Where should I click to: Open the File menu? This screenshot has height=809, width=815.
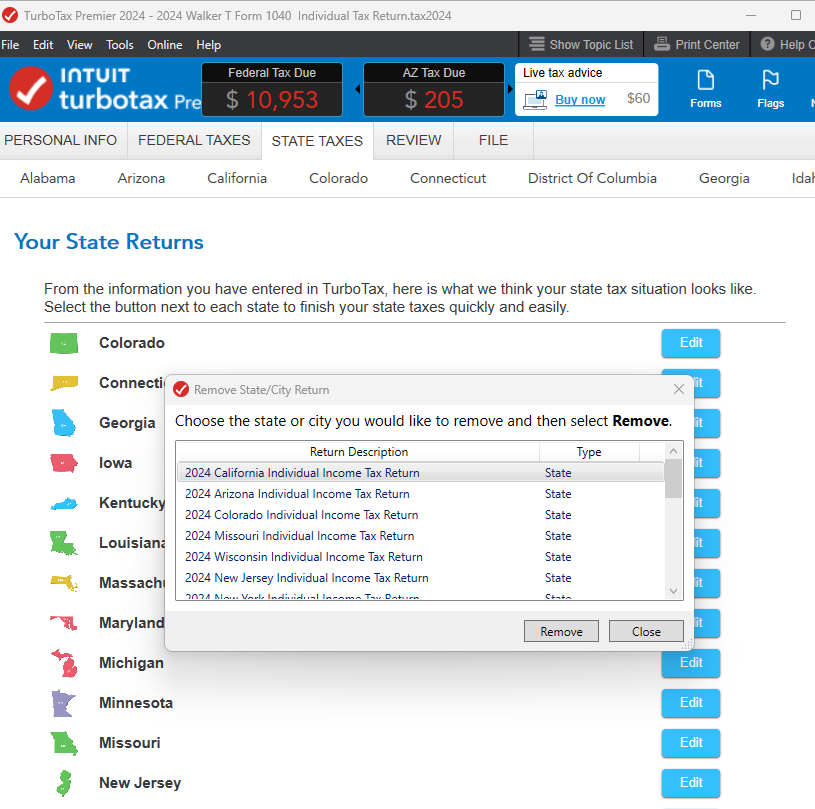point(10,45)
